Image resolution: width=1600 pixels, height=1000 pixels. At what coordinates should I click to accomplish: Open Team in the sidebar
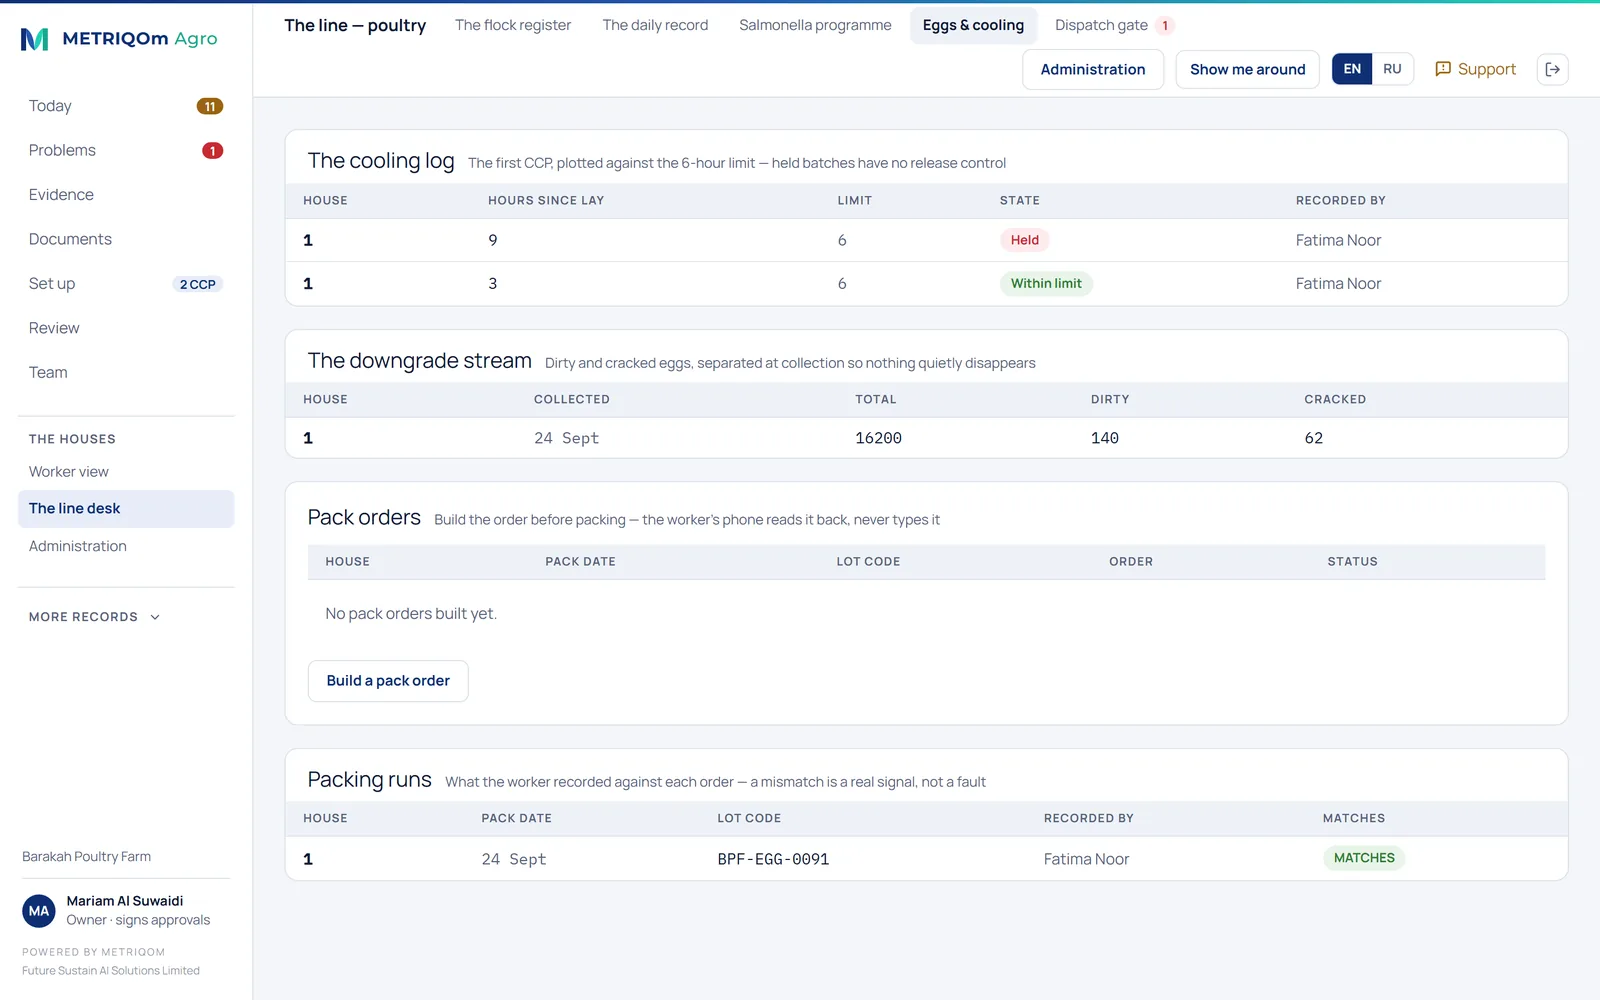pyautogui.click(x=126, y=372)
